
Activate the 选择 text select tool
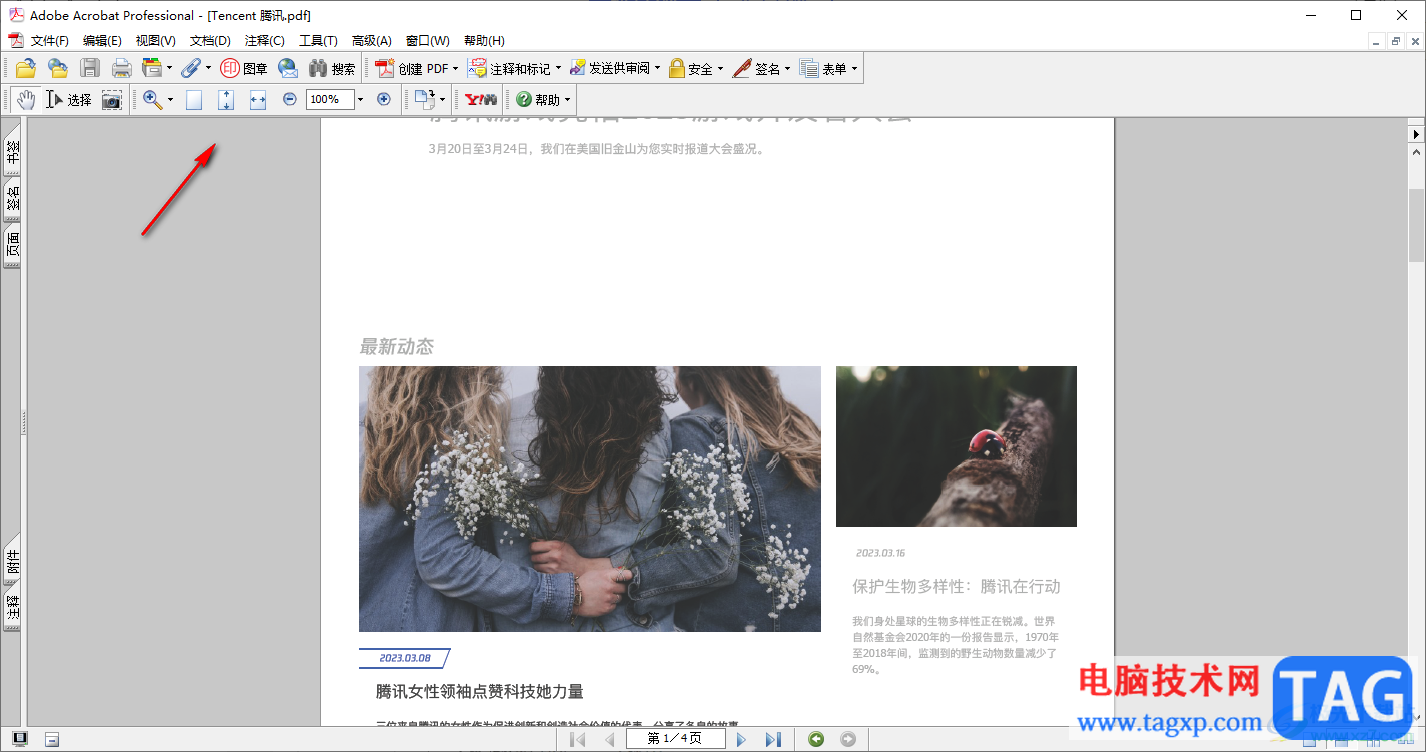[x=69, y=99]
